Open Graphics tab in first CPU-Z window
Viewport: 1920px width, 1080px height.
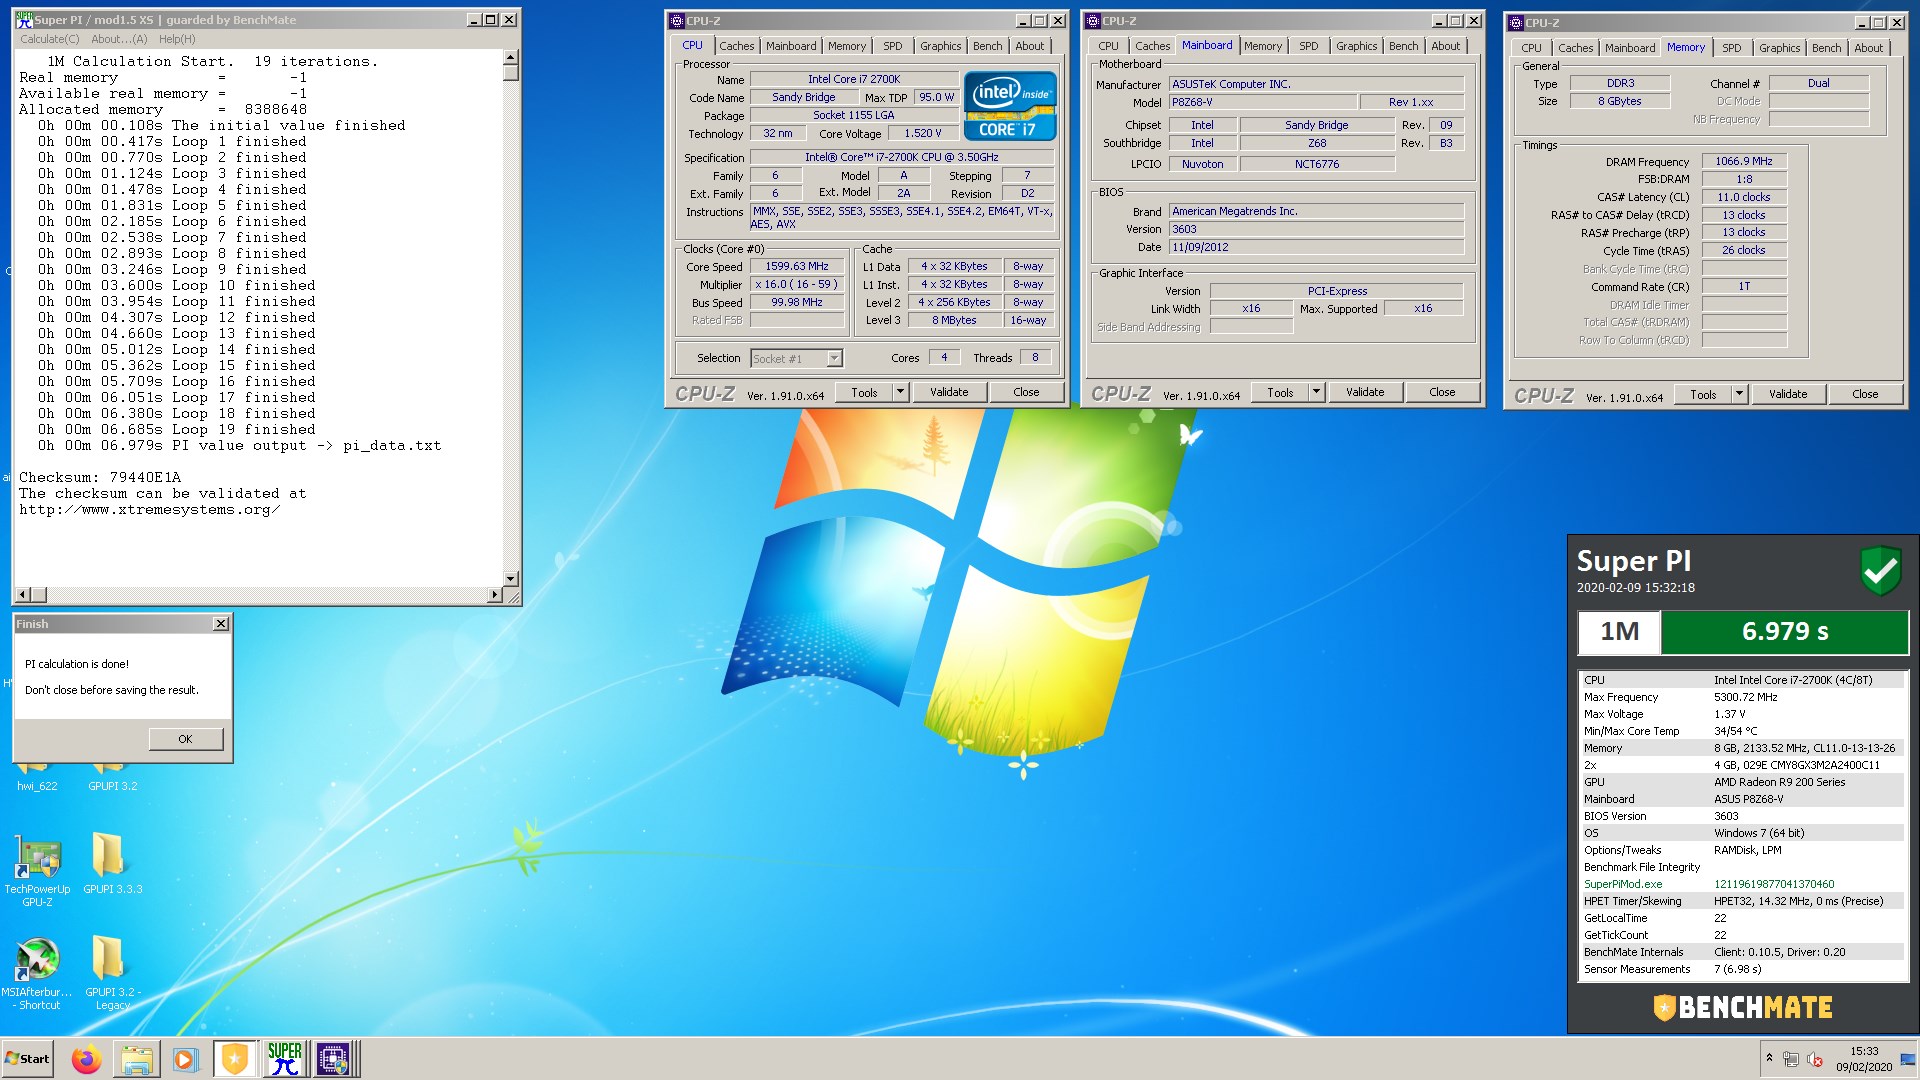tap(940, 46)
